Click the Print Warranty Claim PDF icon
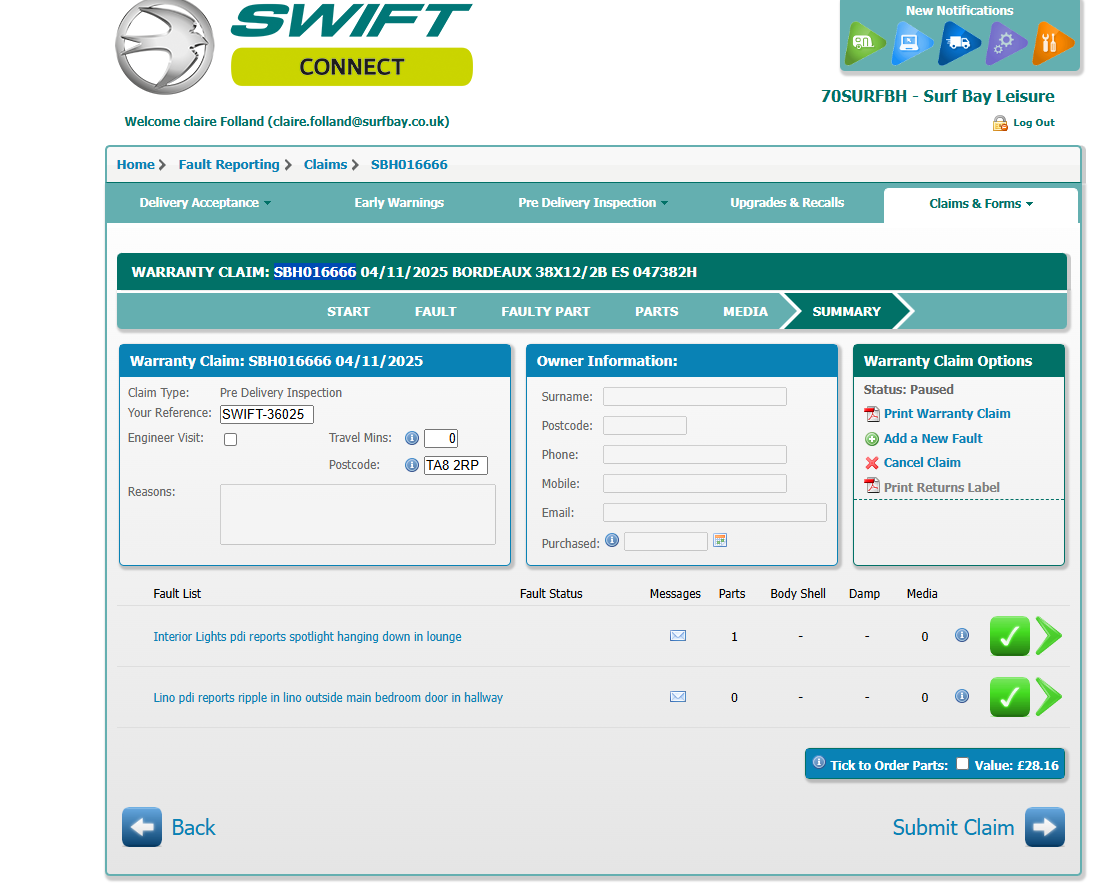The image size is (1116, 890). coord(872,414)
